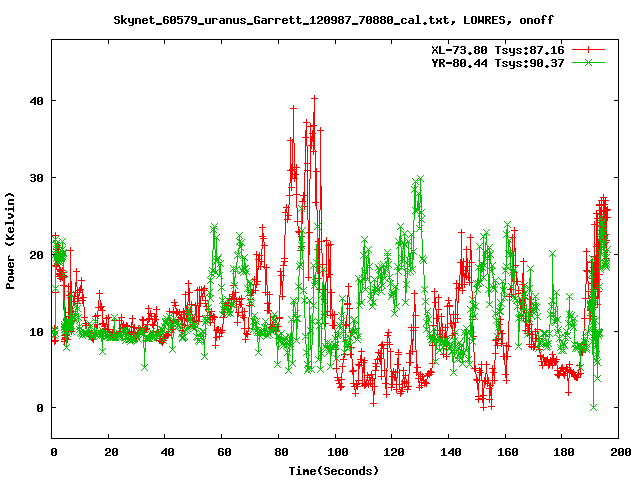Screen dimensions: 640x480
Task: Click x-axis tick label 20
Action: pyautogui.click(x=111, y=452)
